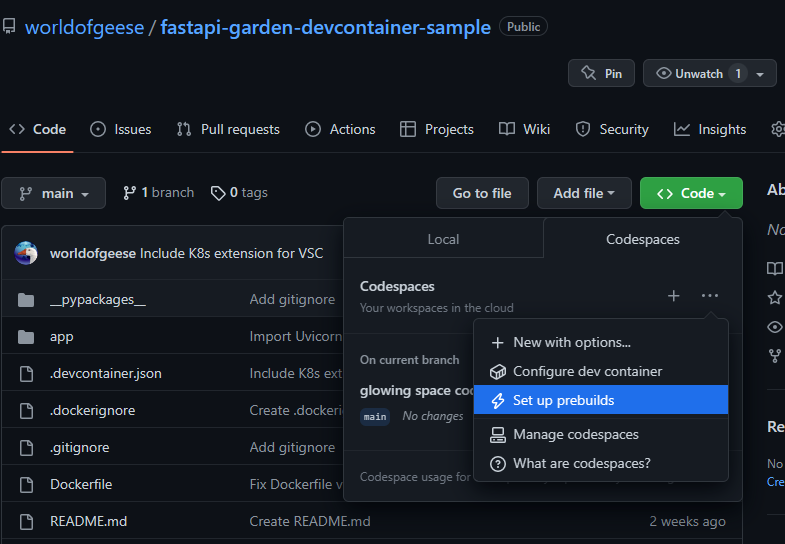
Task: Click the file icon for .gitignore
Action: pyautogui.click(x=26, y=448)
